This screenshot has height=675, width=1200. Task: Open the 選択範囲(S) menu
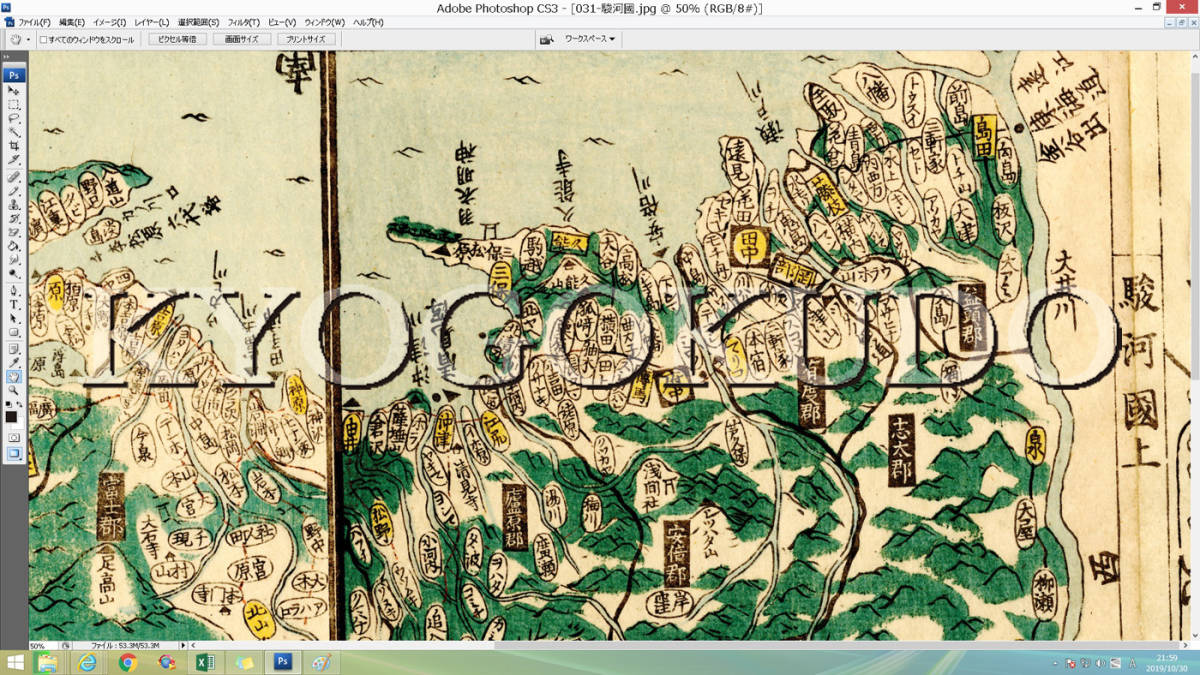point(199,21)
